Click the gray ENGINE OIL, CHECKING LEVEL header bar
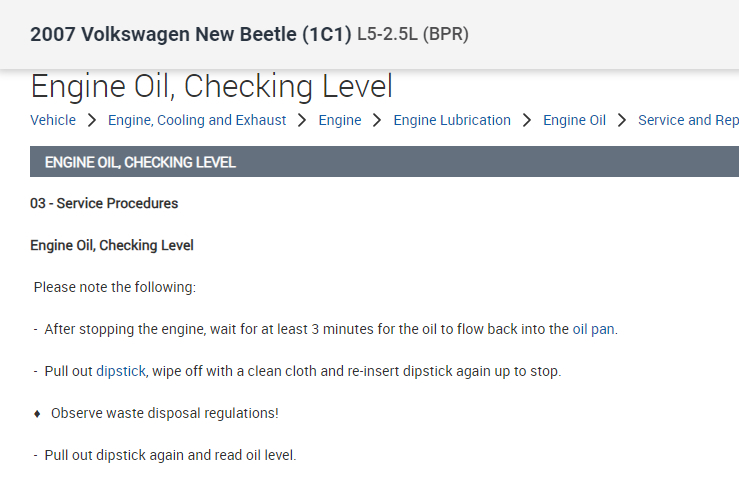This screenshot has height=482, width=739. [384, 162]
